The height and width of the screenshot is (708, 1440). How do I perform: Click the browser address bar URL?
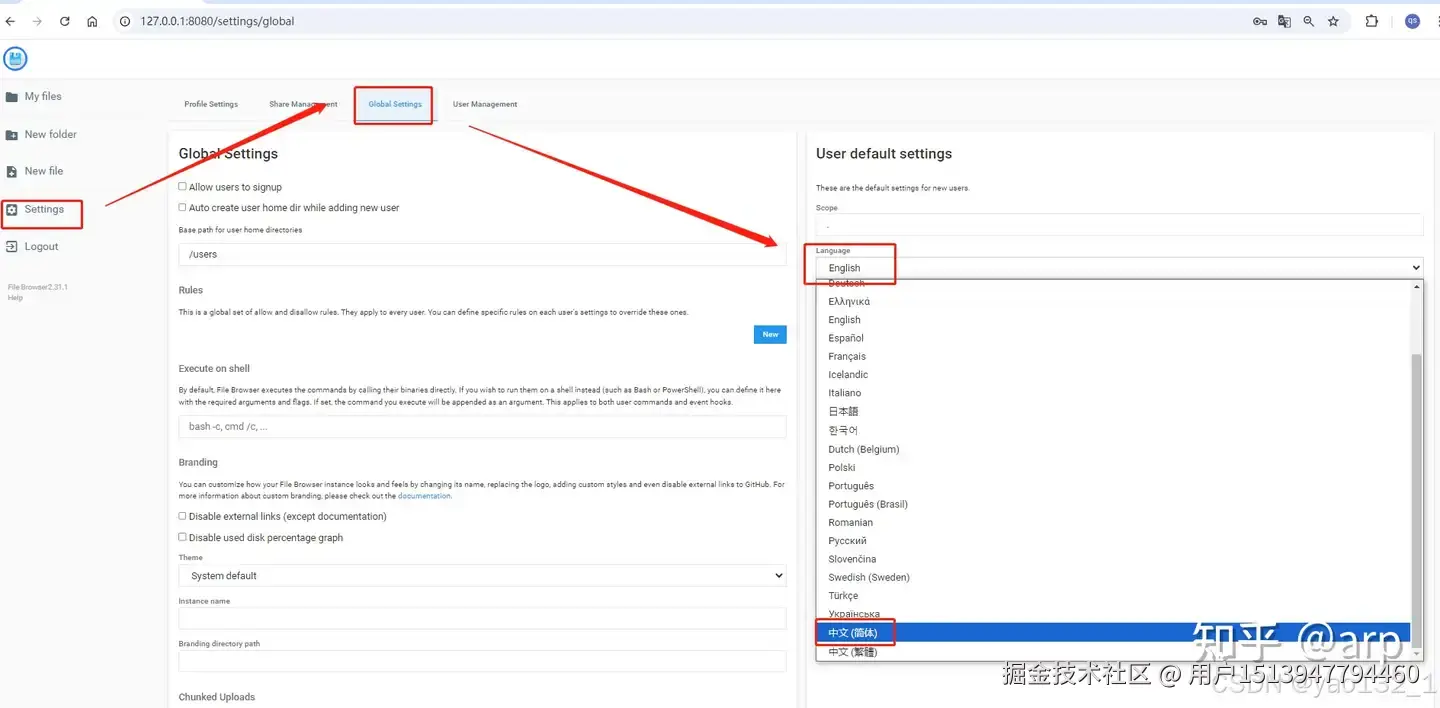point(217,21)
